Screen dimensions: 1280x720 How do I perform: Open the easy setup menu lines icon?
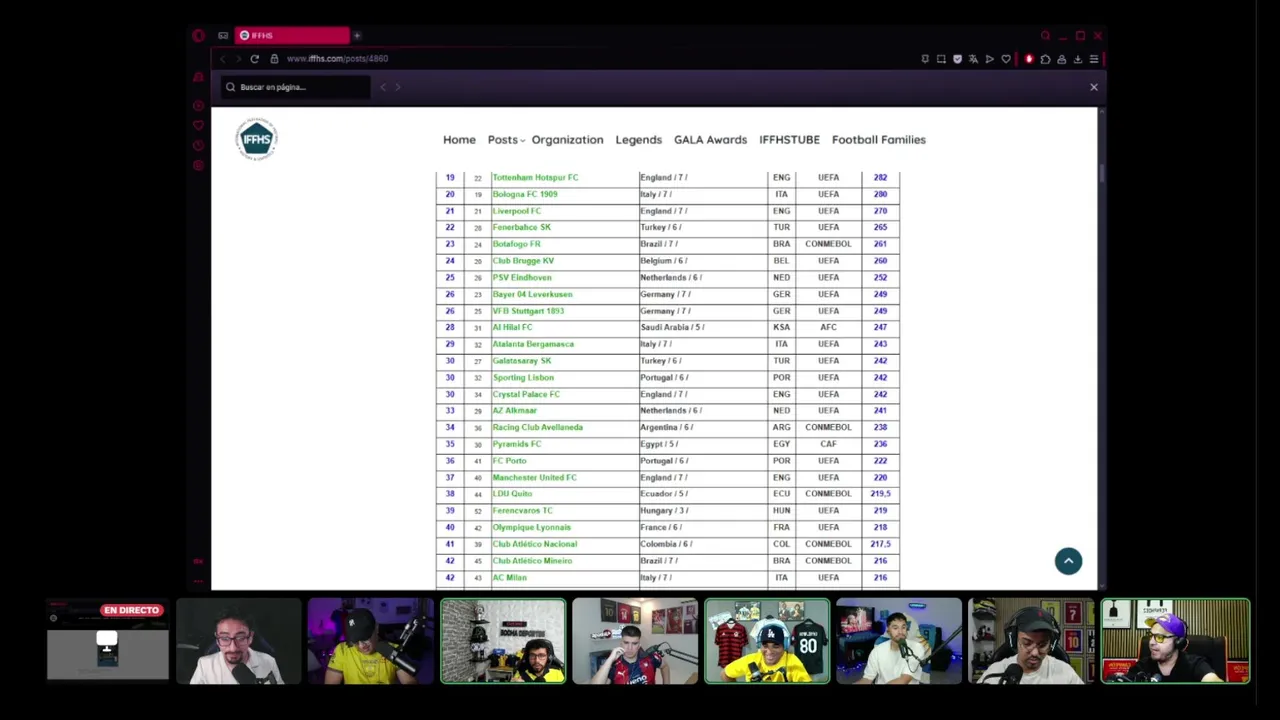pyautogui.click(x=1094, y=59)
